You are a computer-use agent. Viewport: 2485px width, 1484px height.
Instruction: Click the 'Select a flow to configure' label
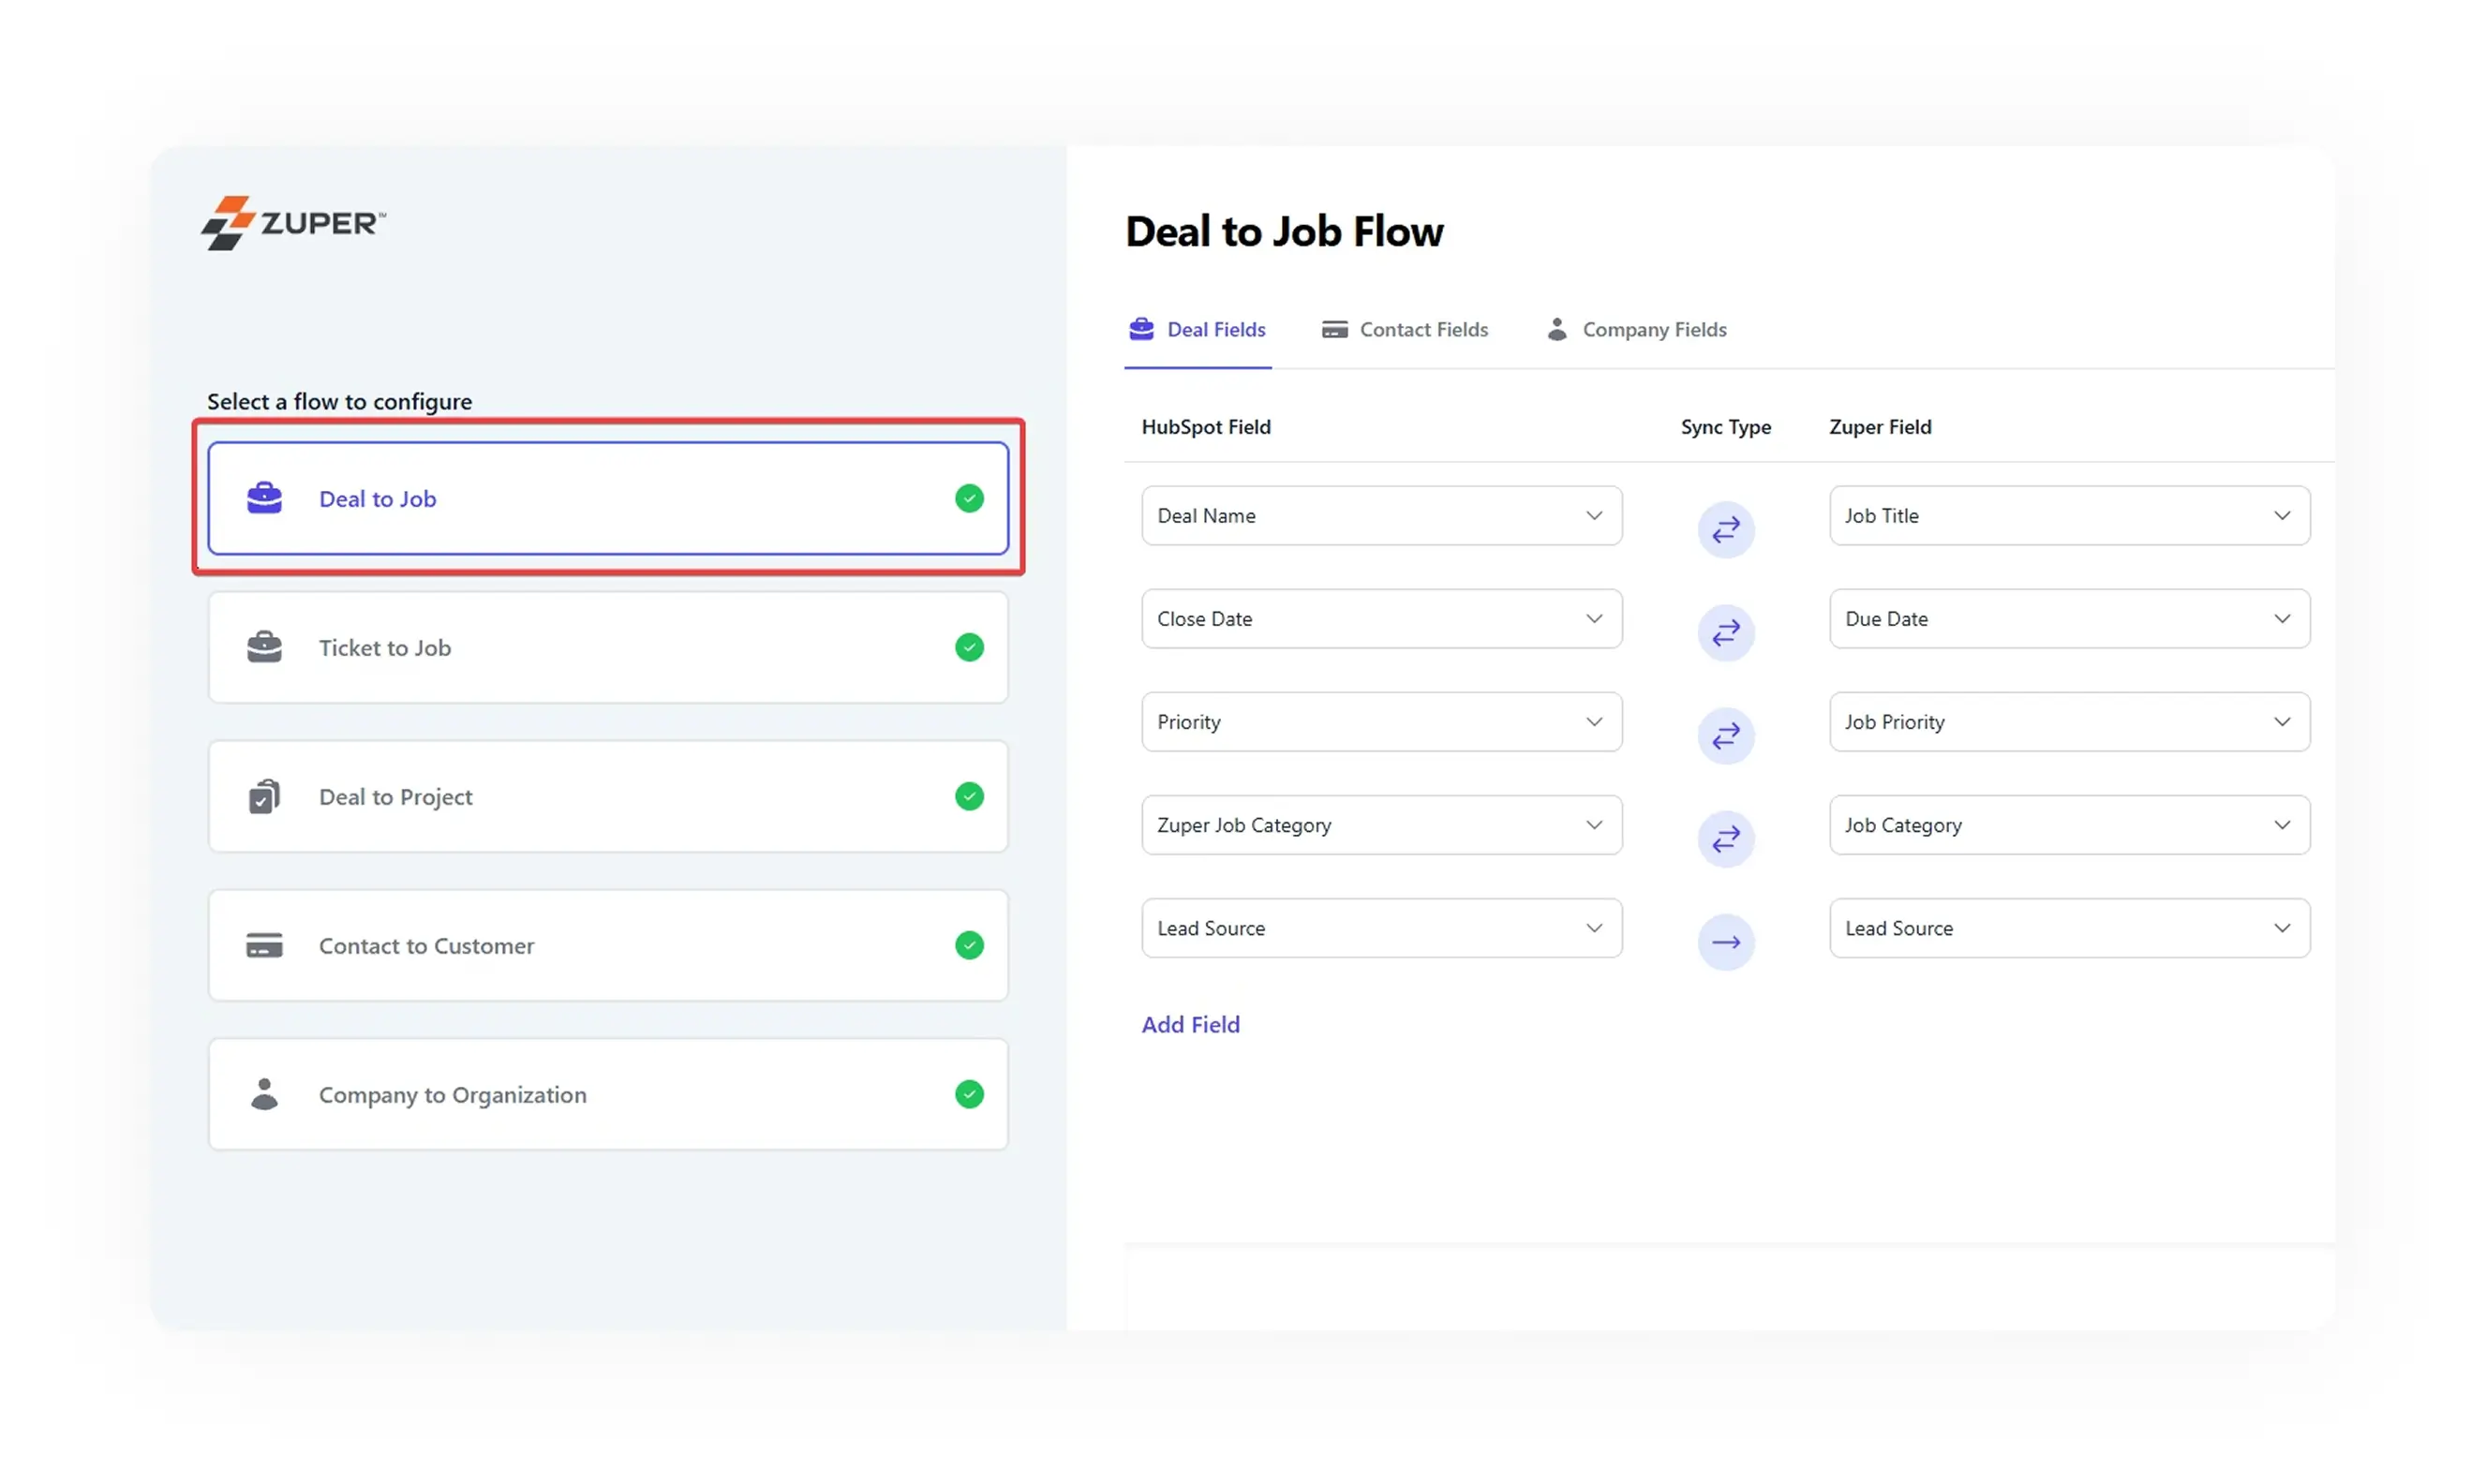[339, 402]
